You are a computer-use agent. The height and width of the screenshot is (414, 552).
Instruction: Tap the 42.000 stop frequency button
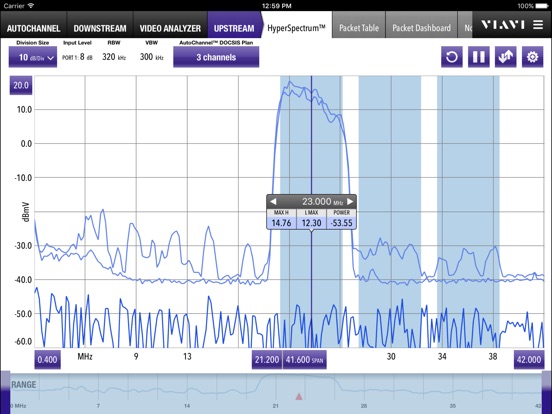(529, 359)
